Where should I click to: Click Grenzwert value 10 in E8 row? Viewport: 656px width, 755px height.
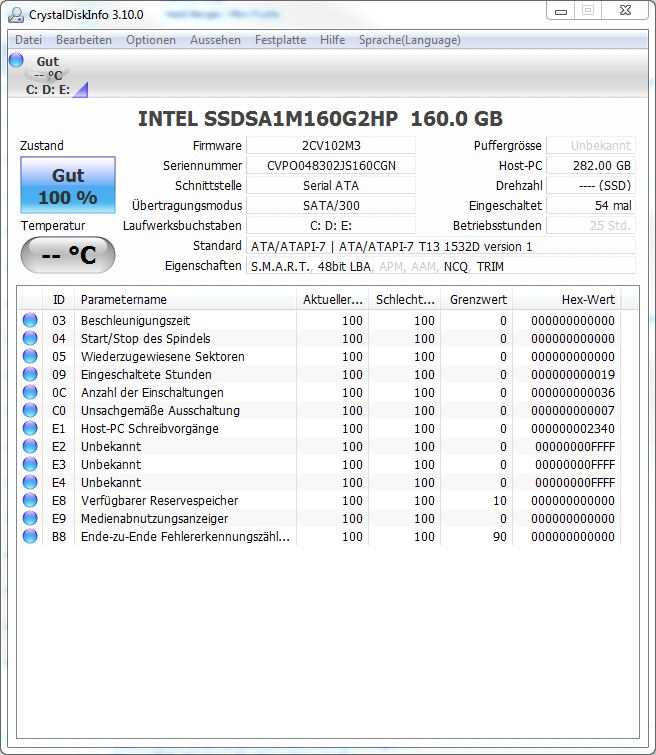[x=500, y=501]
